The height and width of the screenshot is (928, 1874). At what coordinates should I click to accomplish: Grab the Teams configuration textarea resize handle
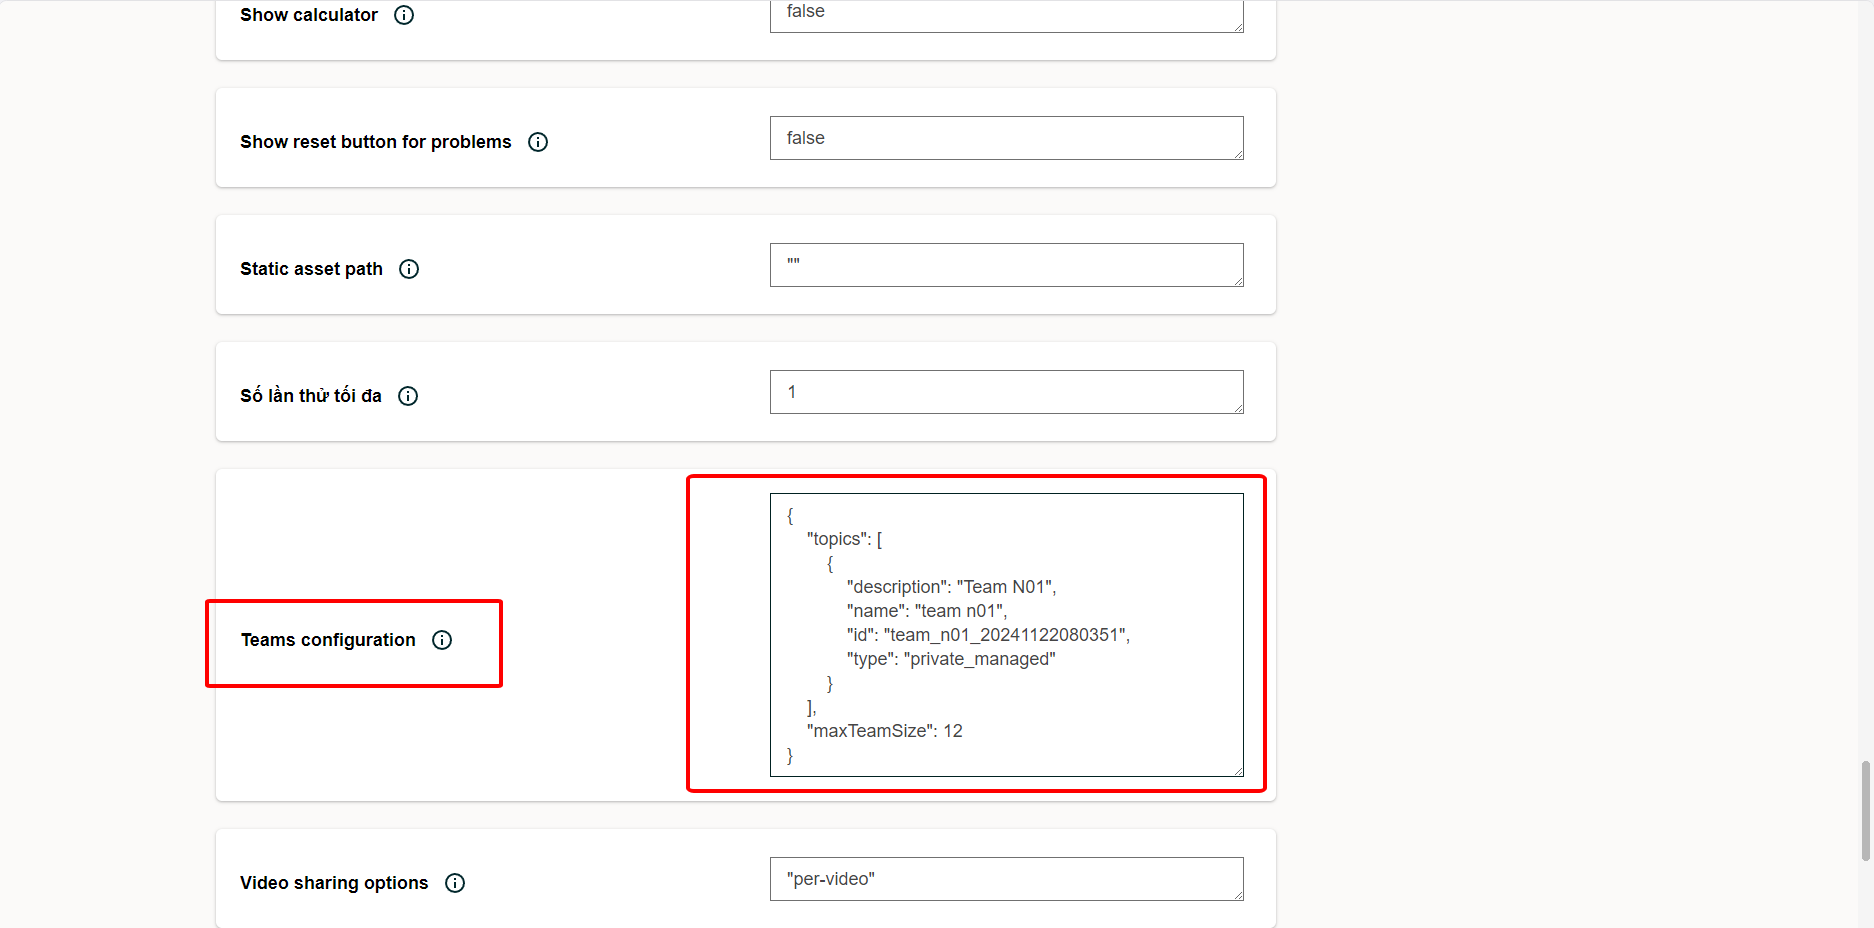point(1238,771)
